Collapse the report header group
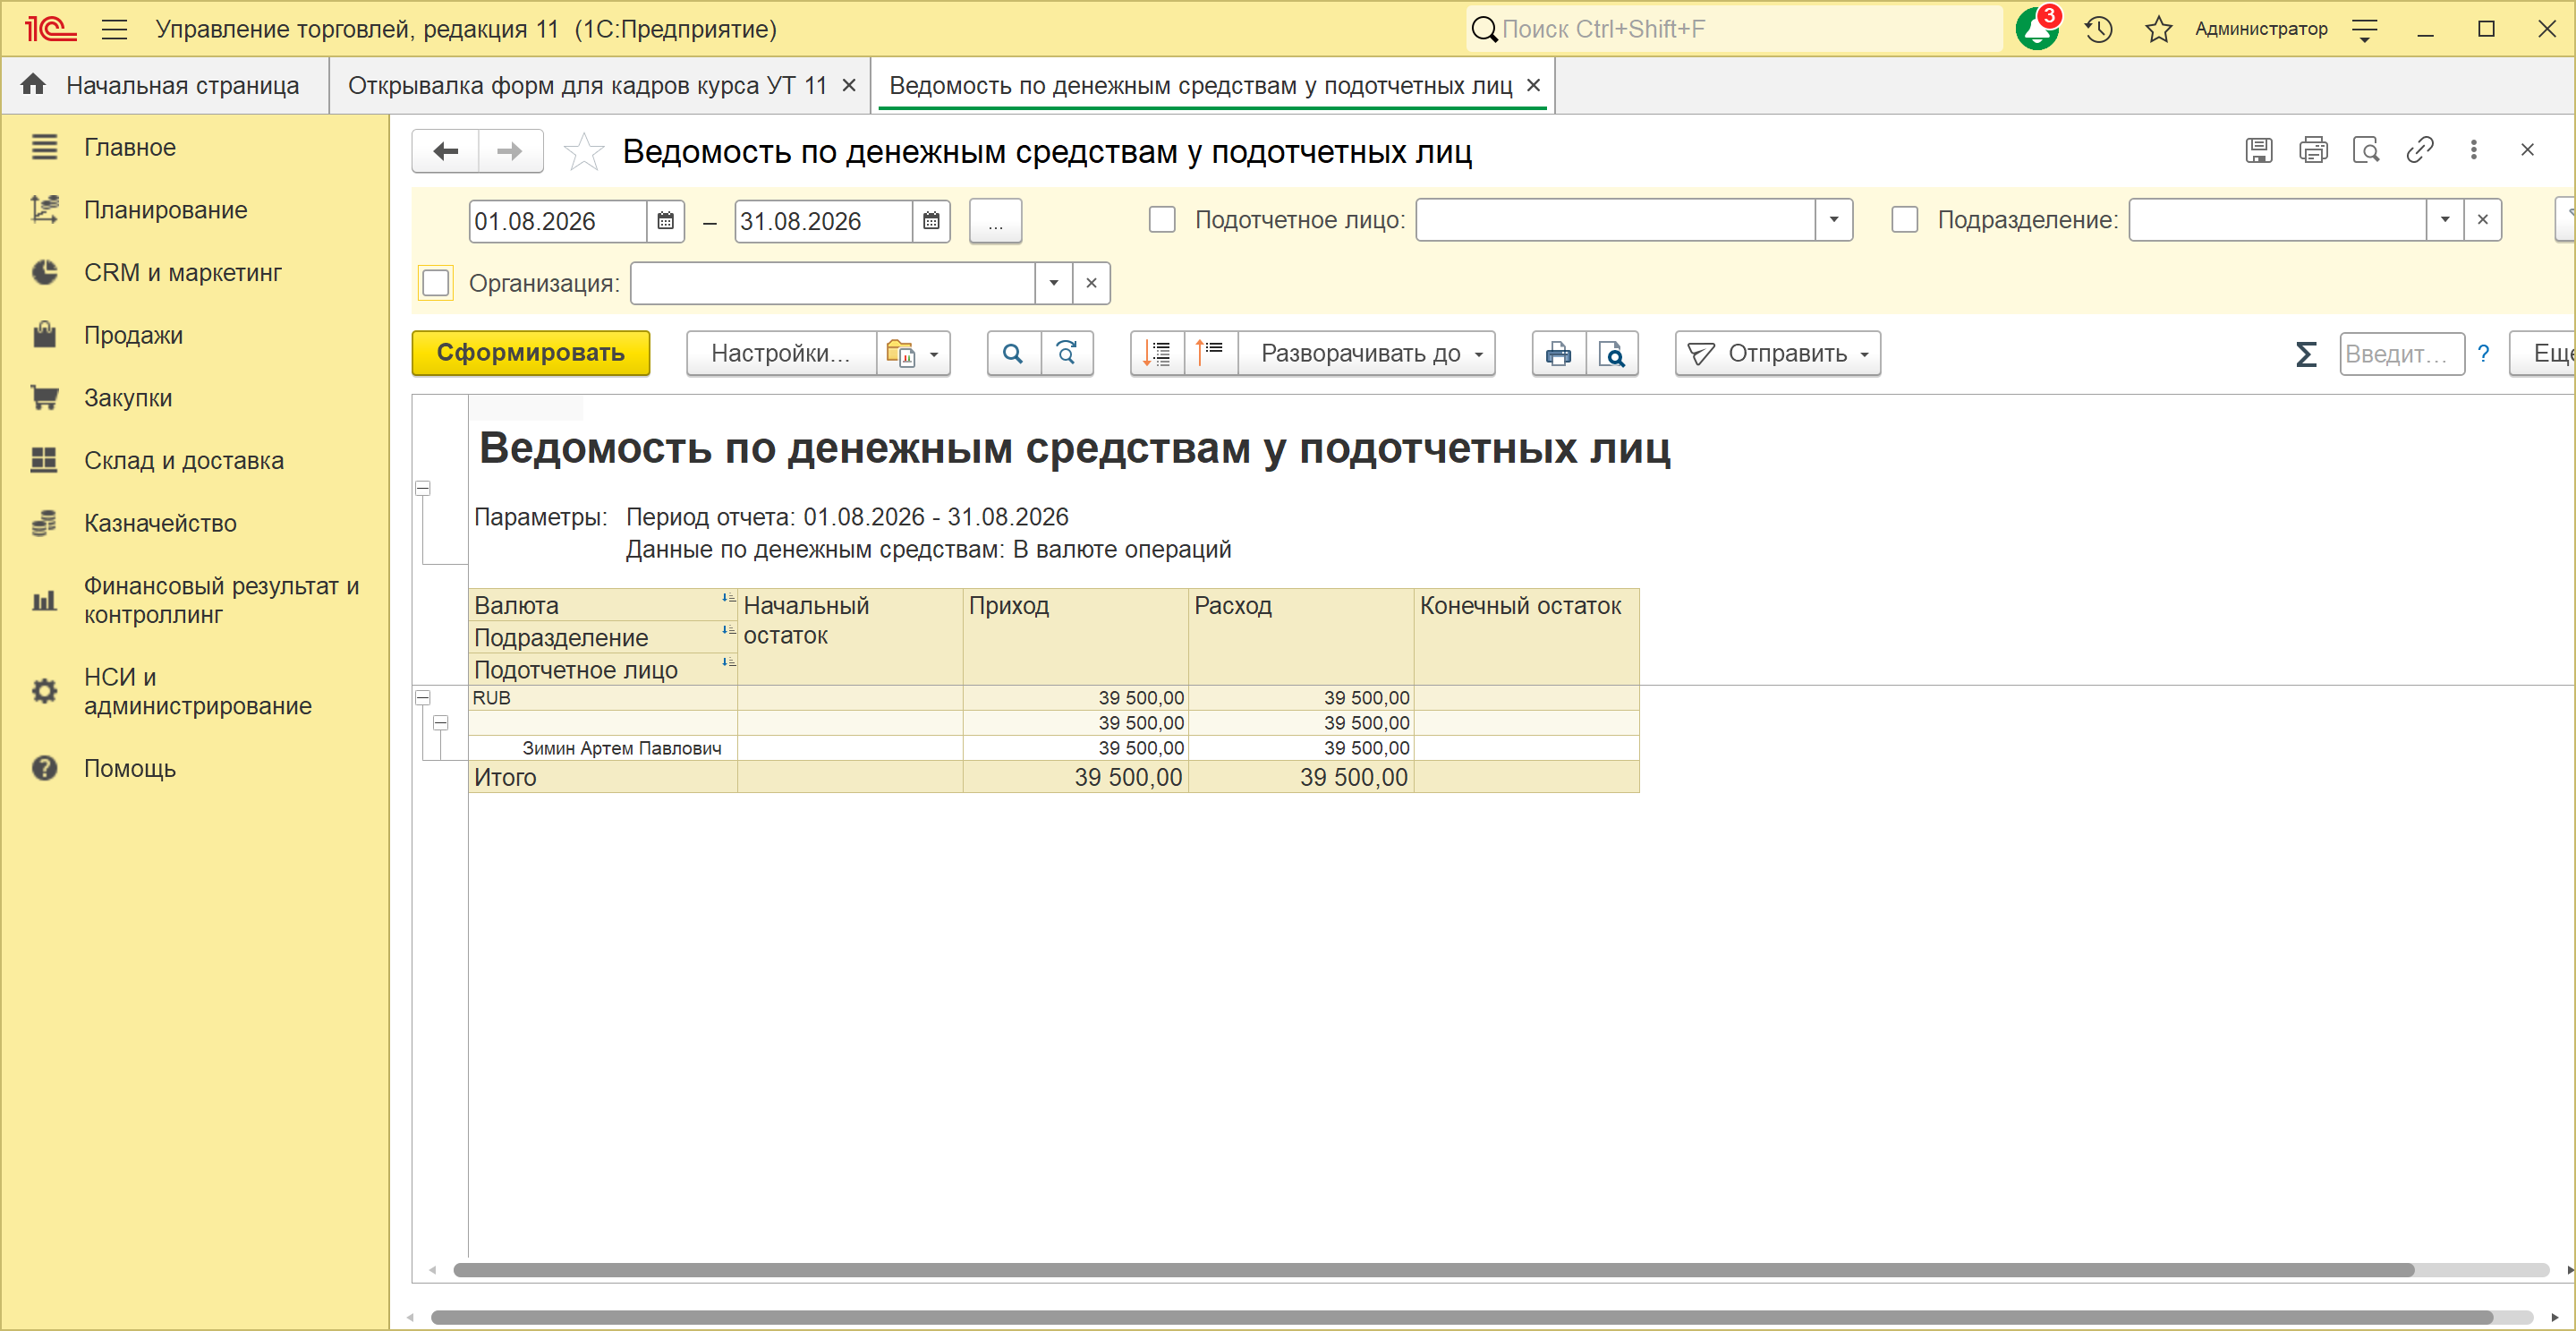Viewport: 2576px width, 1331px height. (x=423, y=488)
